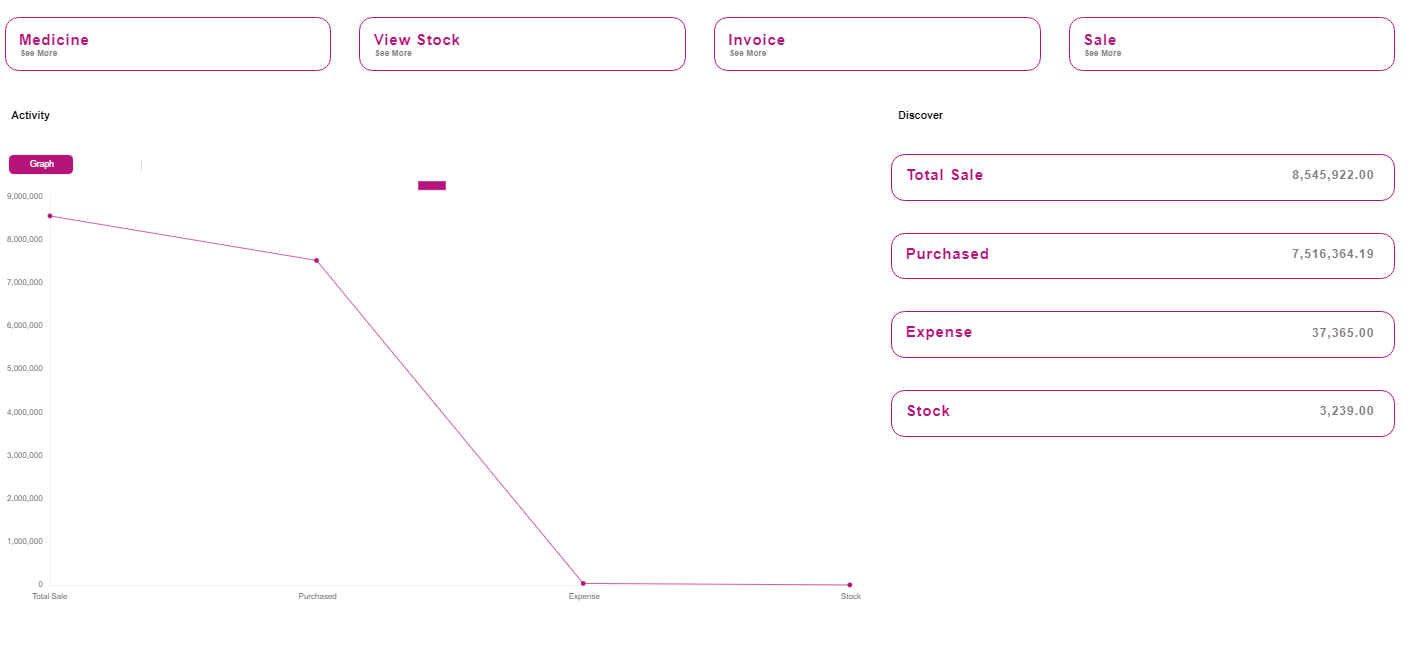The width and height of the screenshot is (1413, 664).
Task: Click the Total Sale data point on graph
Action: click(x=50, y=216)
